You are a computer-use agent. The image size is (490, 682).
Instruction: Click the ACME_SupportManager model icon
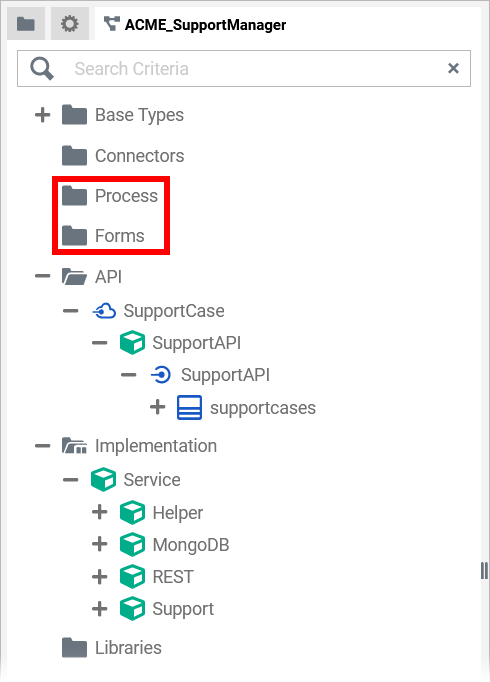[112, 23]
